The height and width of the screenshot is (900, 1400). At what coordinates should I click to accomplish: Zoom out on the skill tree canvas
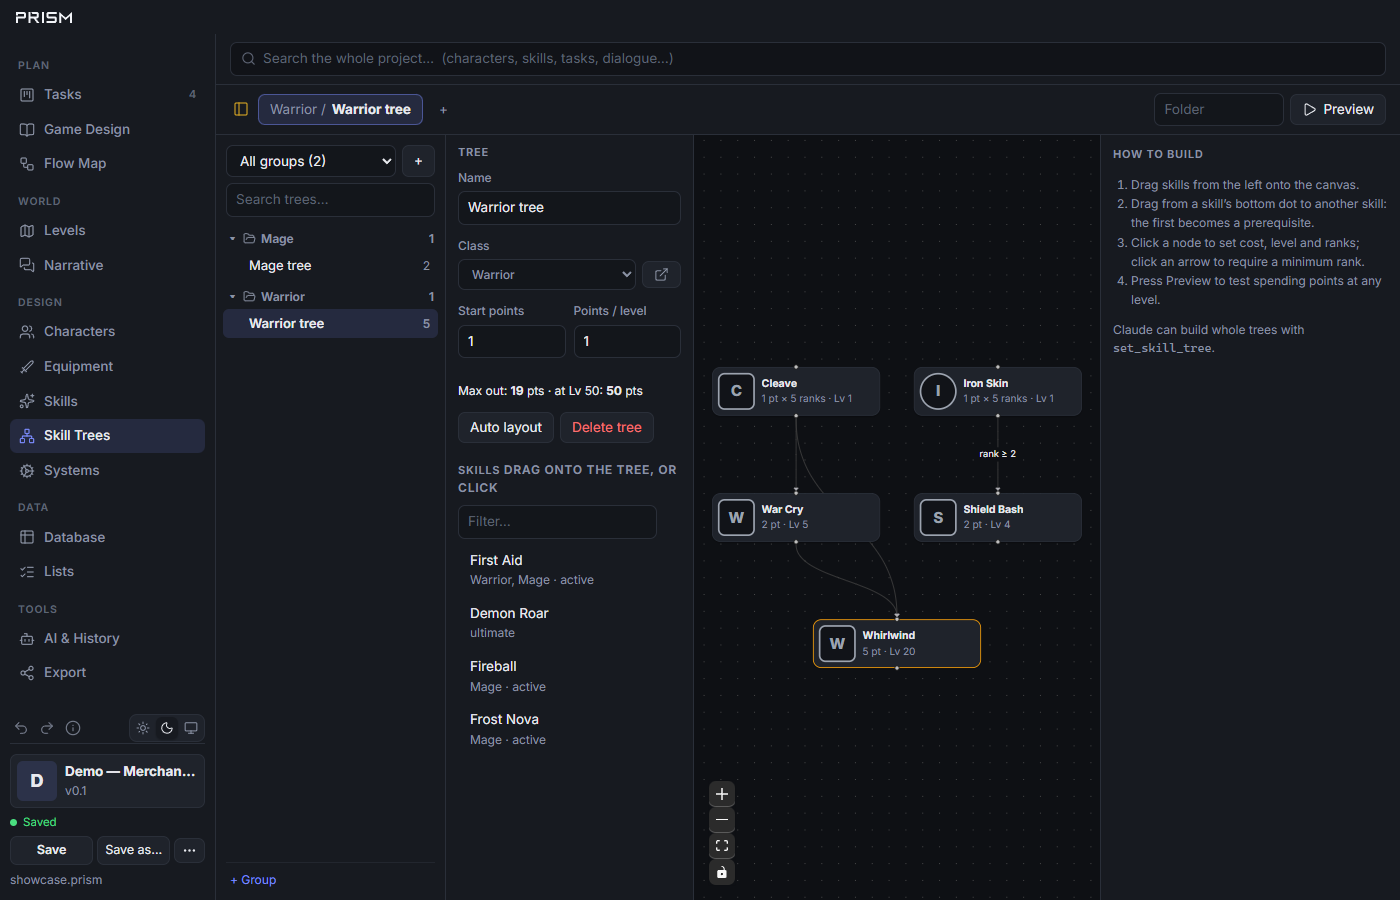coord(722,820)
